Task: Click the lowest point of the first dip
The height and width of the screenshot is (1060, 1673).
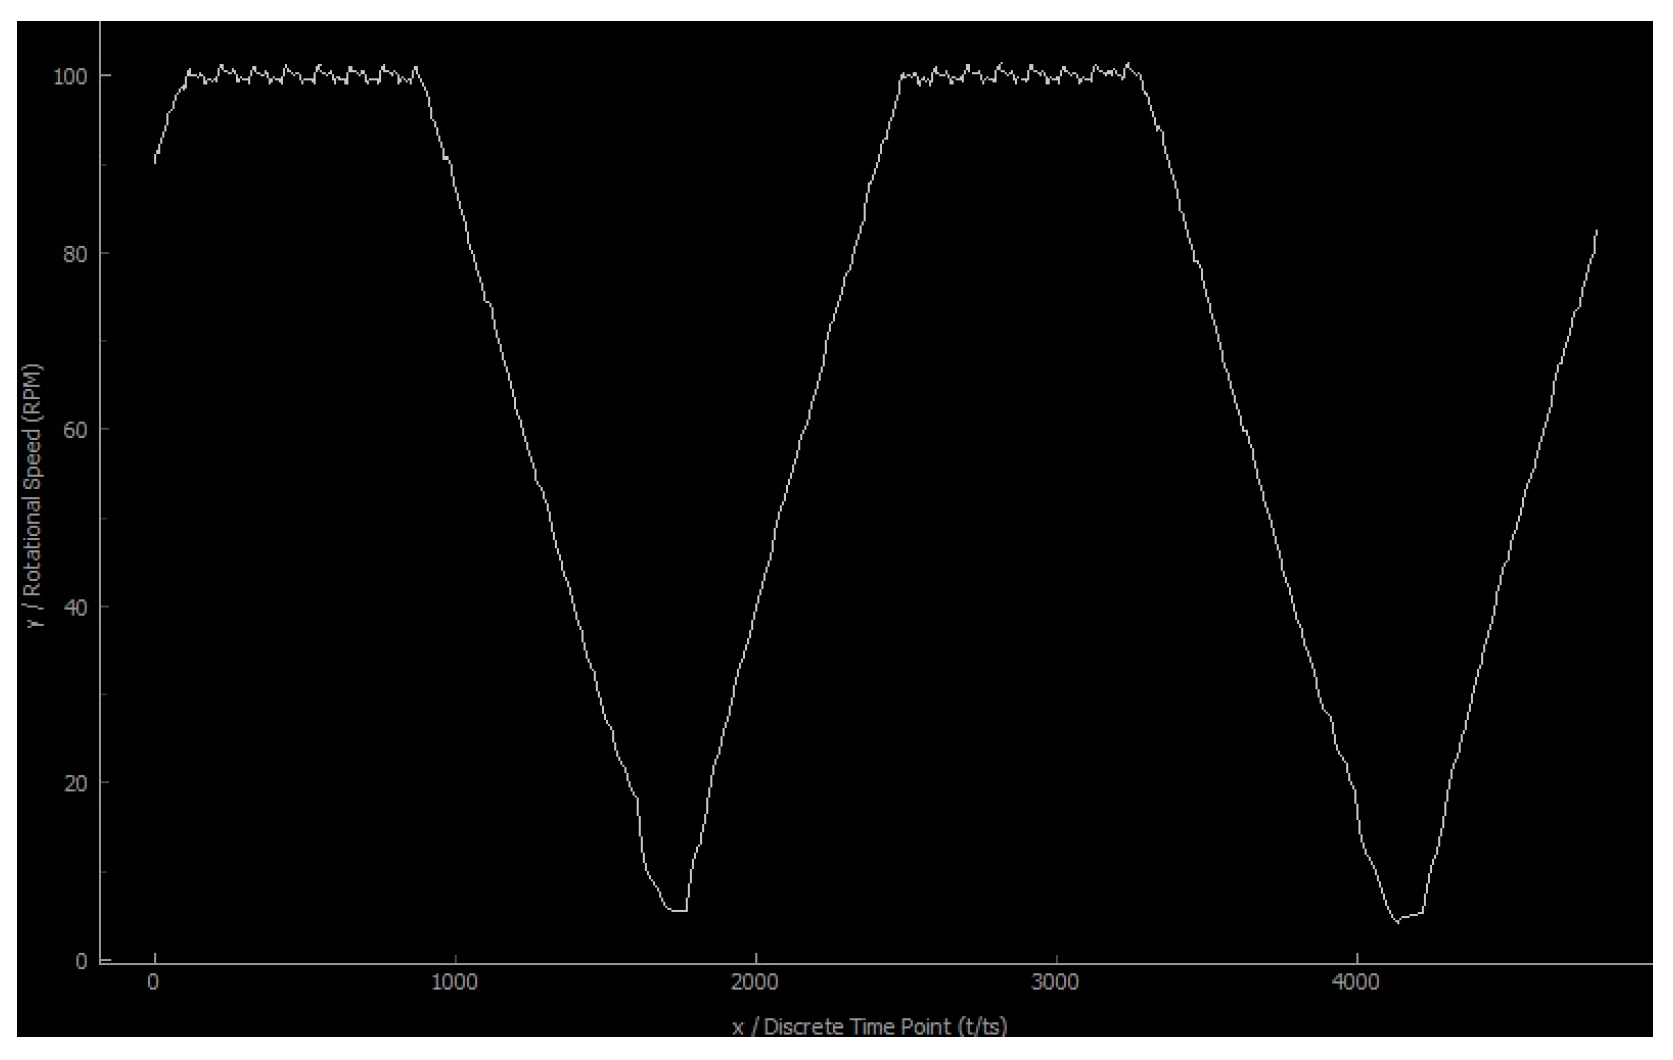Action: 680,910
